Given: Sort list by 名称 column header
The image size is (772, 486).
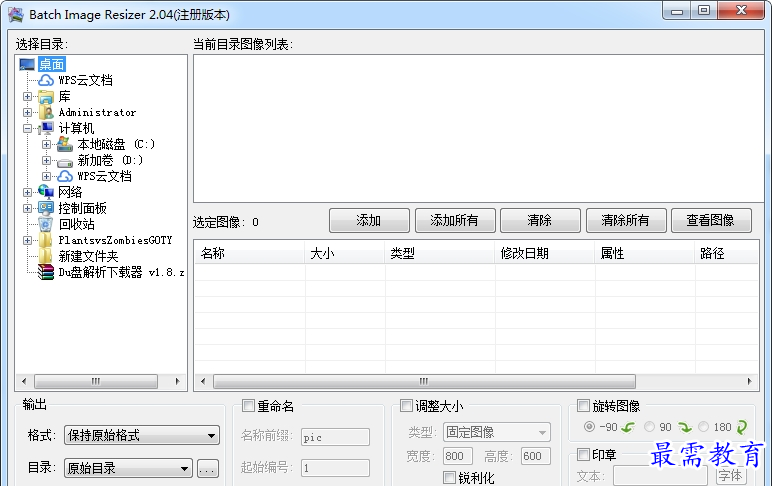Looking at the screenshot, I should point(250,254).
